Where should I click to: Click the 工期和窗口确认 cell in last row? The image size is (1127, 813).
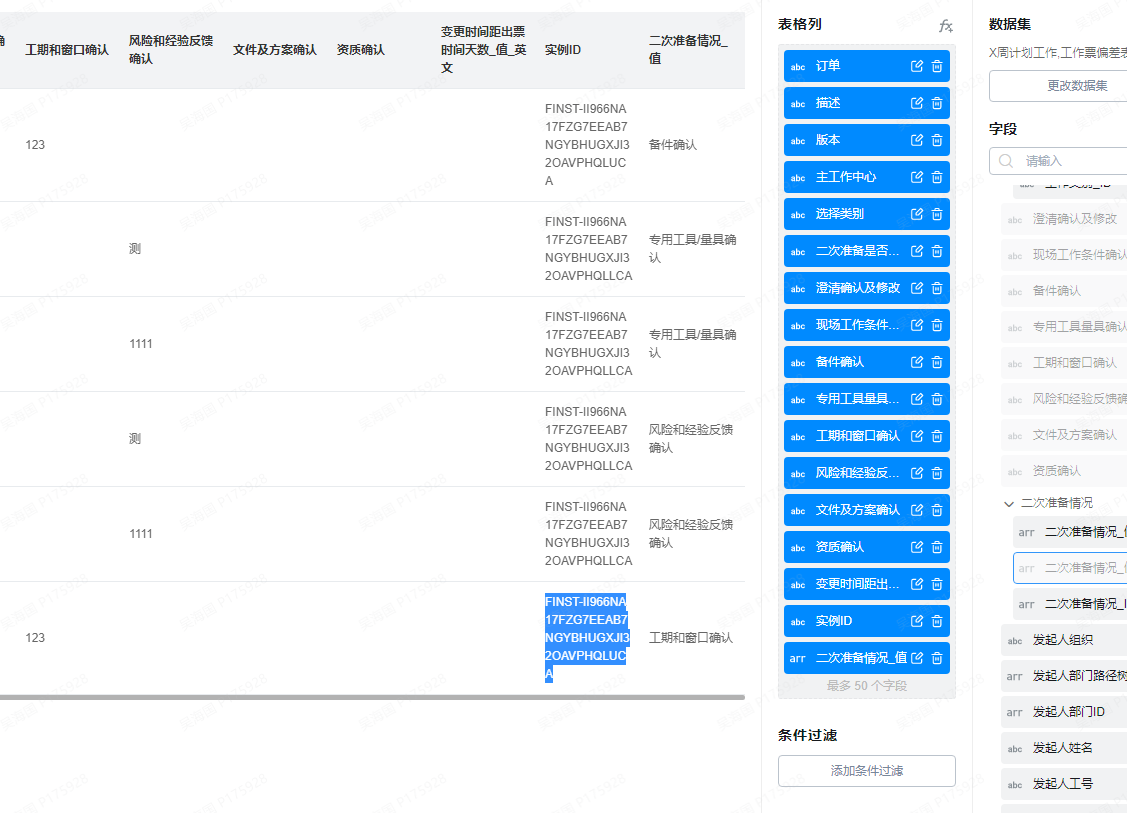tap(691, 638)
